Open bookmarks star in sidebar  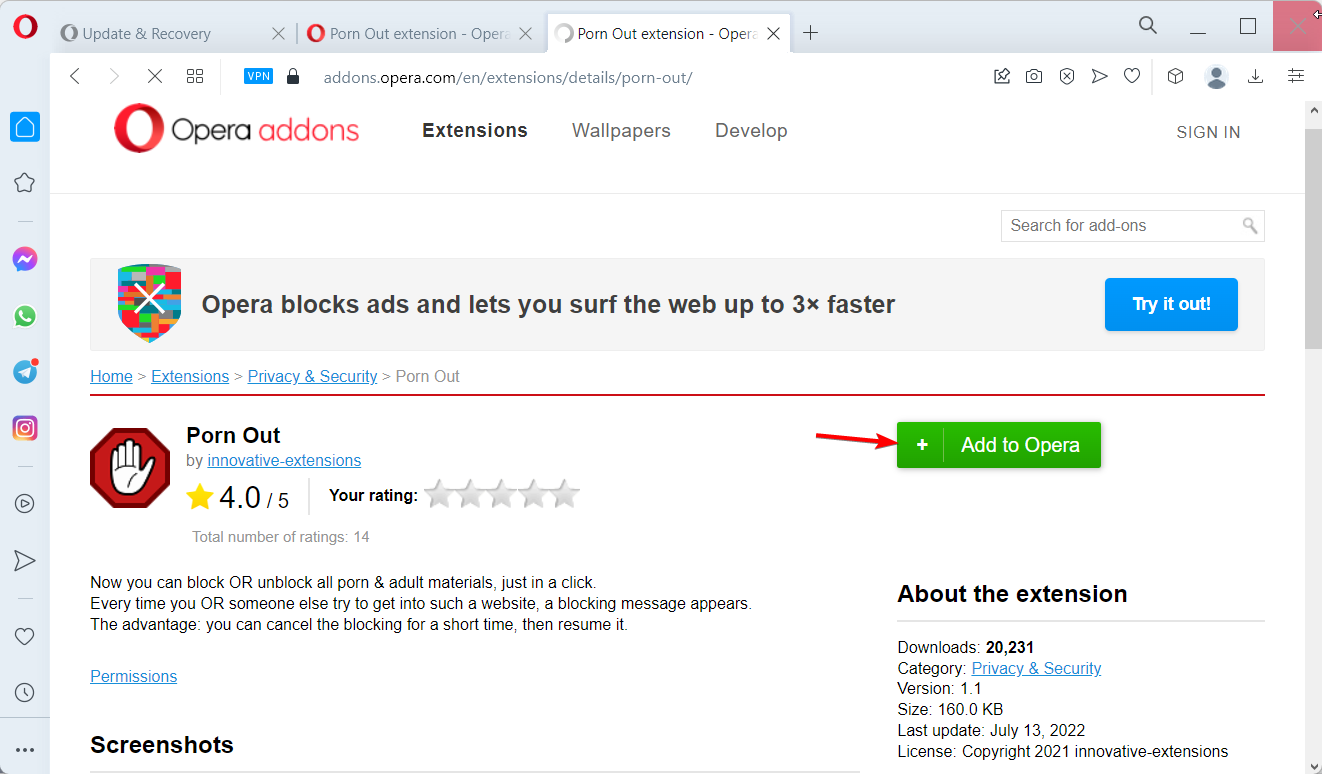25,183
